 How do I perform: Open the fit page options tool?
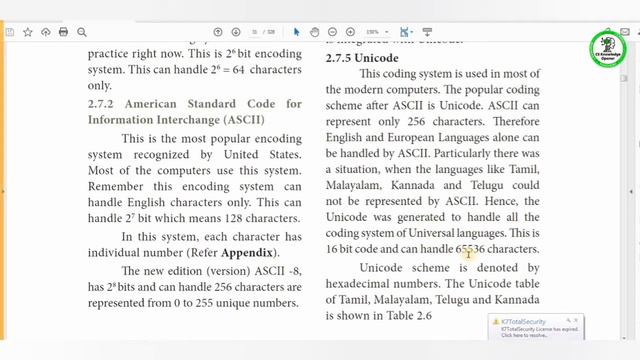pyautogui.click(x=406, y=32)
